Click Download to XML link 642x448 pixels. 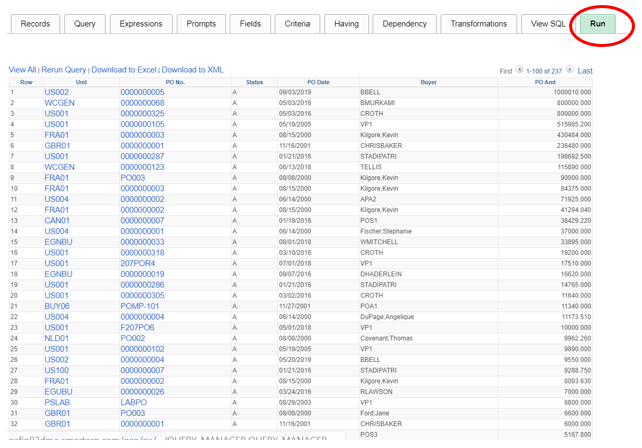[x=193, y=70]
